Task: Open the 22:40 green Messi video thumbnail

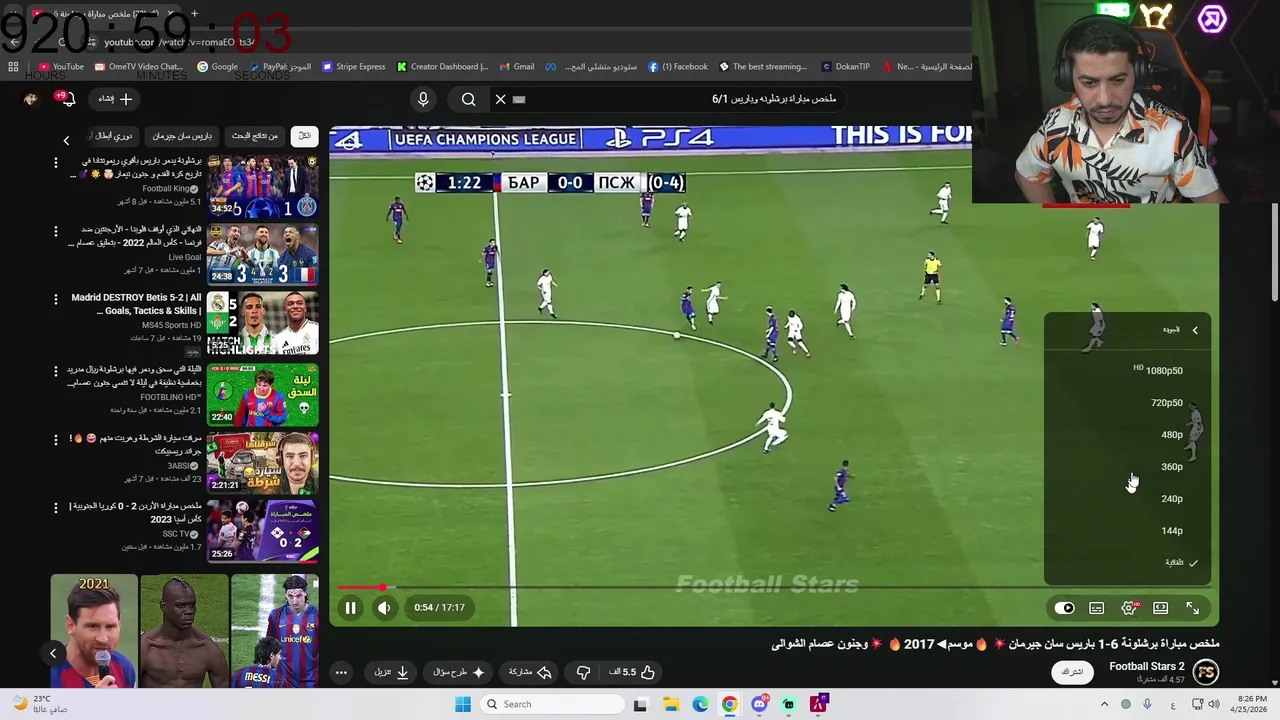Action: (263, 394)
